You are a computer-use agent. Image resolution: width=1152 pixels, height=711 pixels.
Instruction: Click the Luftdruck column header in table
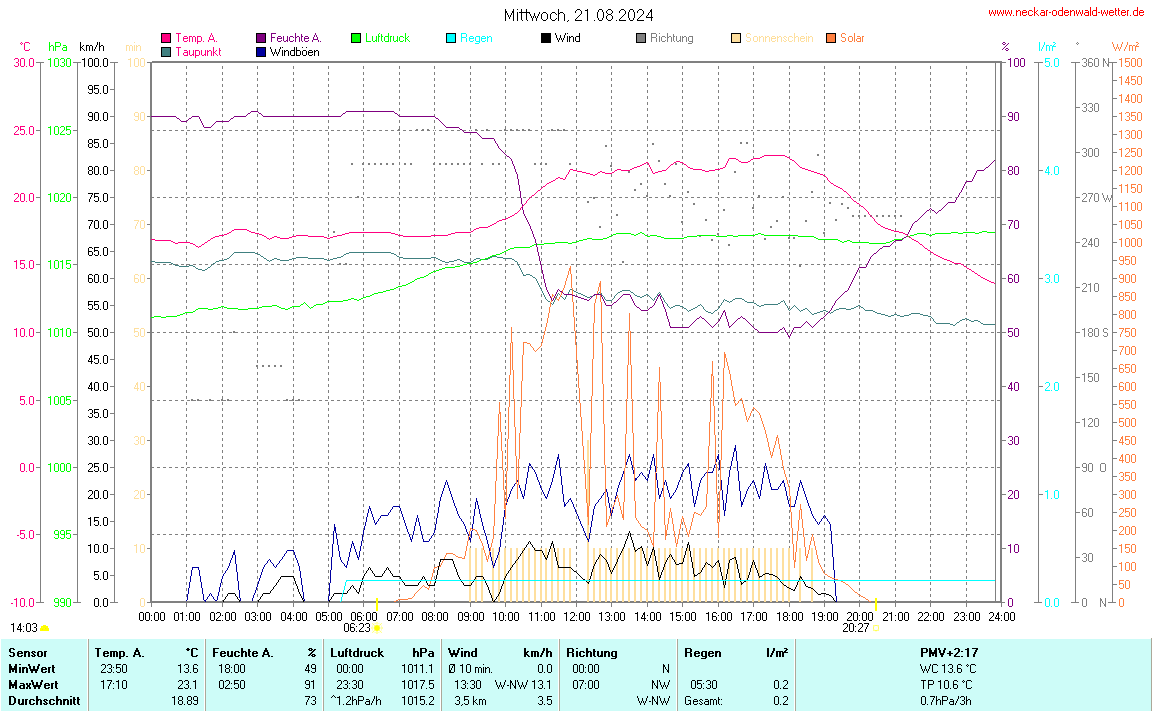click(357, 652)
